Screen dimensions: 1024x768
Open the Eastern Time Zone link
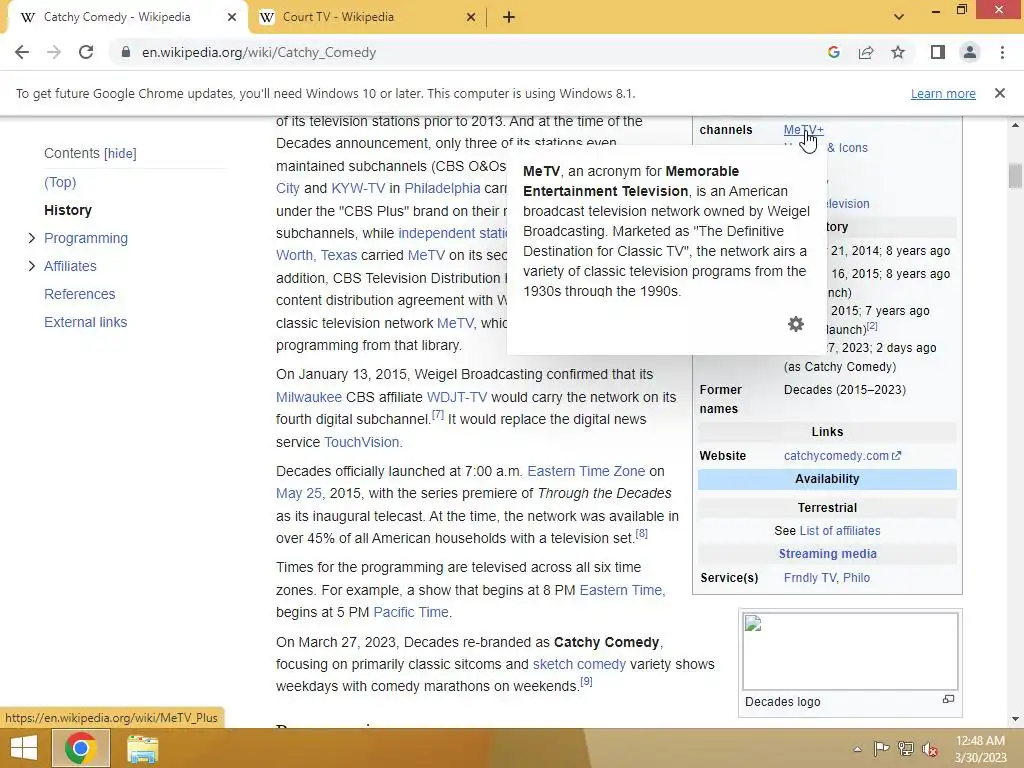tap(586, 471)
